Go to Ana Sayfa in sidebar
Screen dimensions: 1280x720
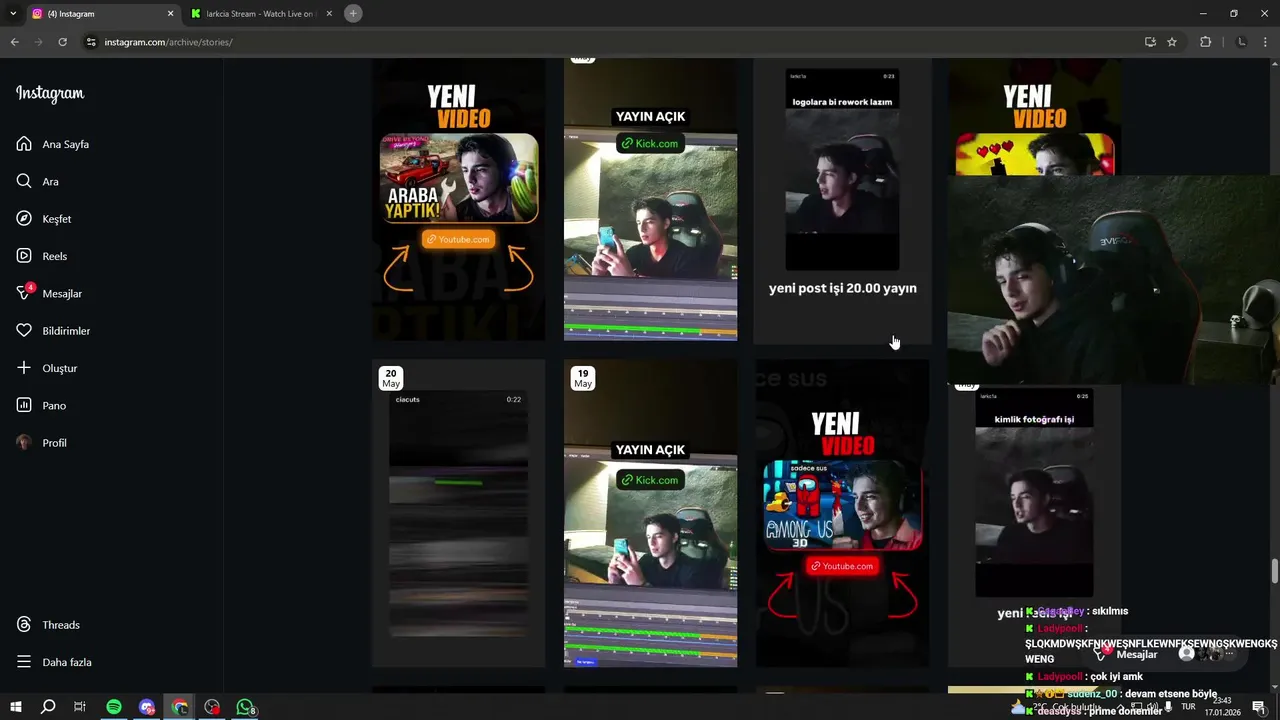(53, 144)
